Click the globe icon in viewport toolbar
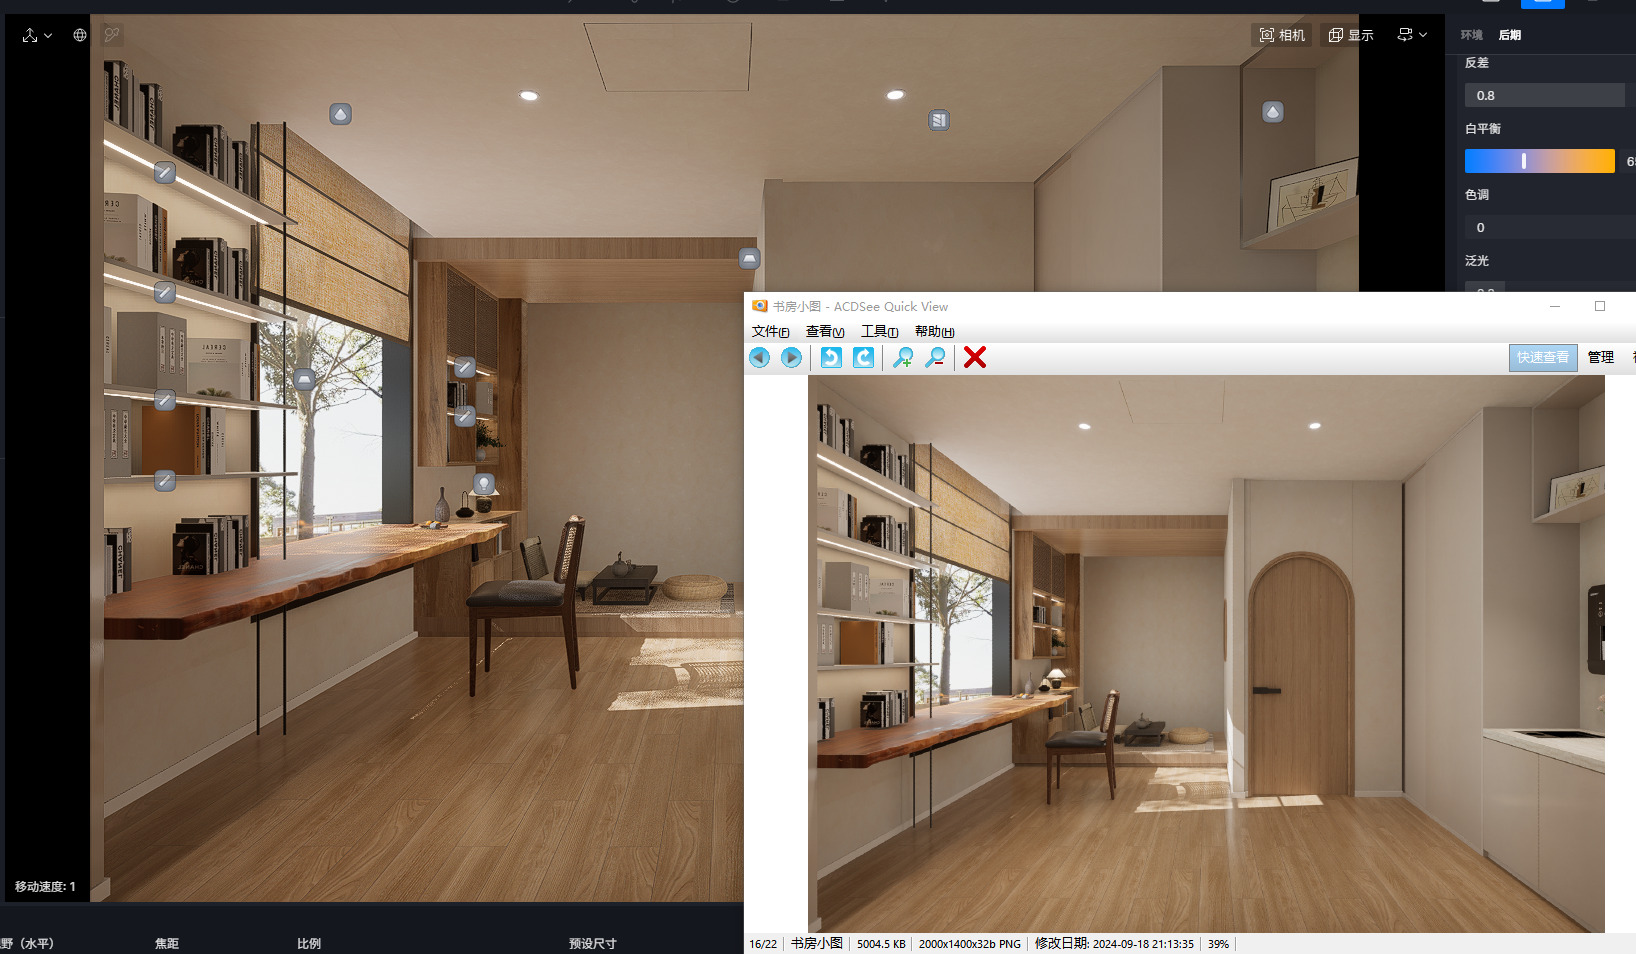The image size is (1636, 954). pos(80,35)
